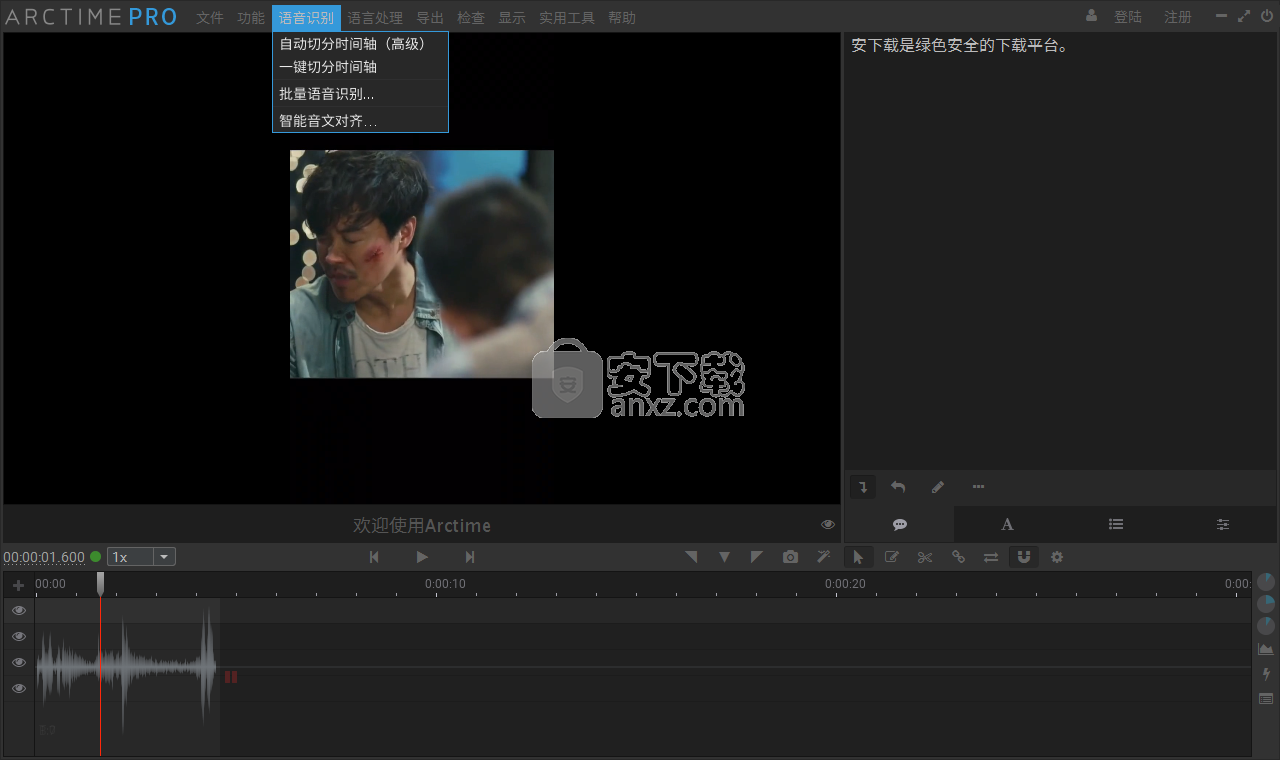Screen dimensions: 1280x760
Task: Adjust the top round knob on right edge
Action: 1266,581
